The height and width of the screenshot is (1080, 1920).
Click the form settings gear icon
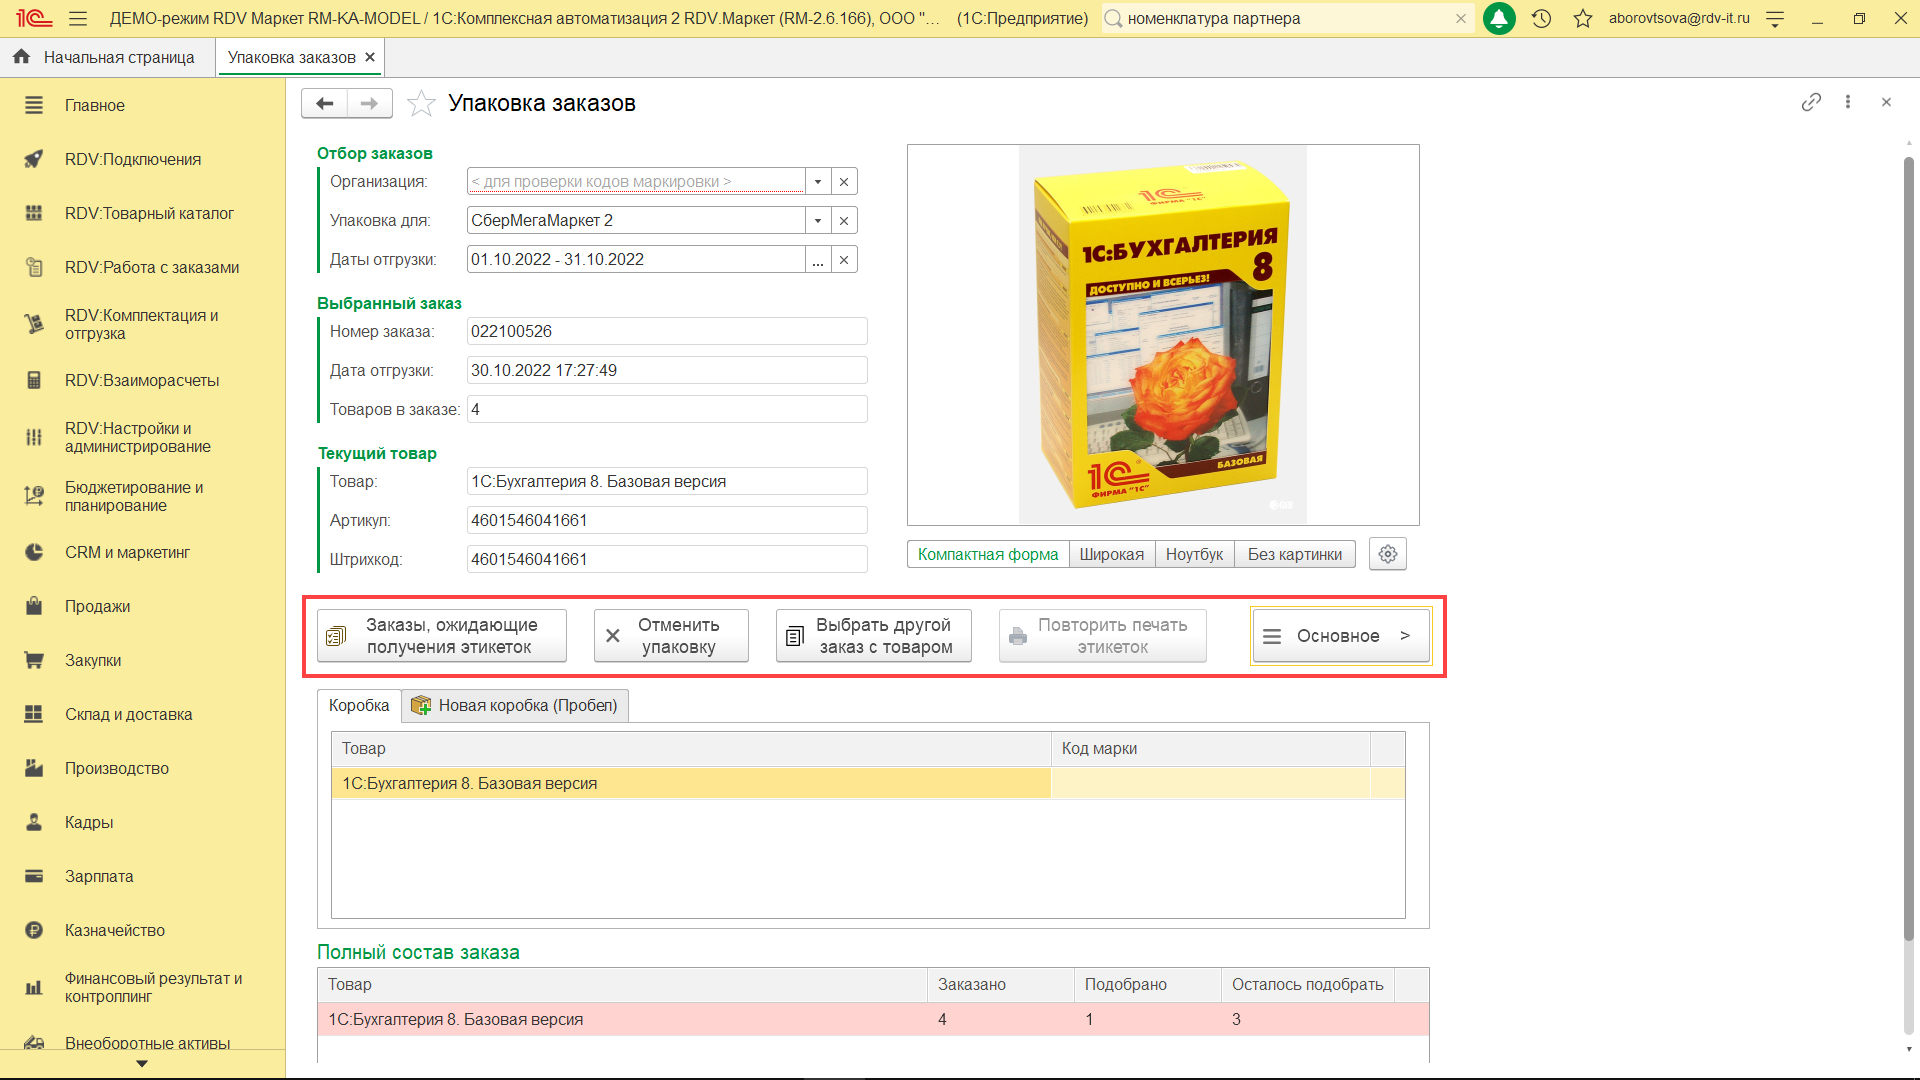pyautogui.click(x=1387, y=554)
